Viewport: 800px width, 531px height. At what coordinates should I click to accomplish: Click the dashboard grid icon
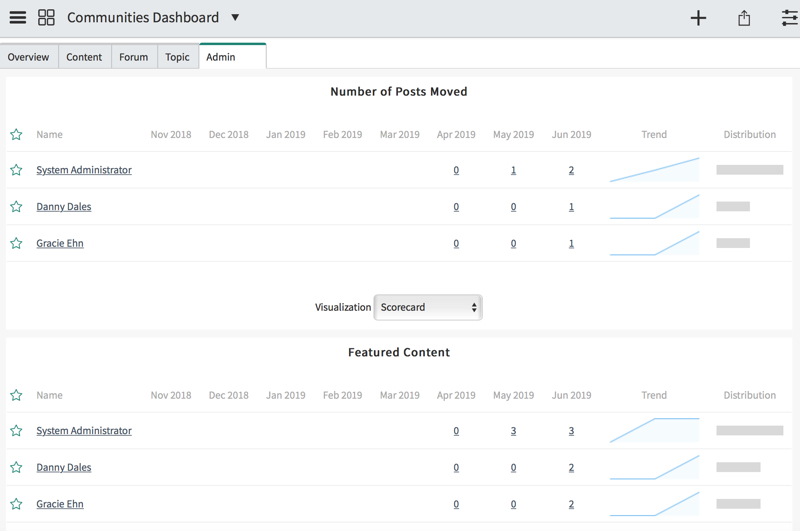[x=46, y=17]
